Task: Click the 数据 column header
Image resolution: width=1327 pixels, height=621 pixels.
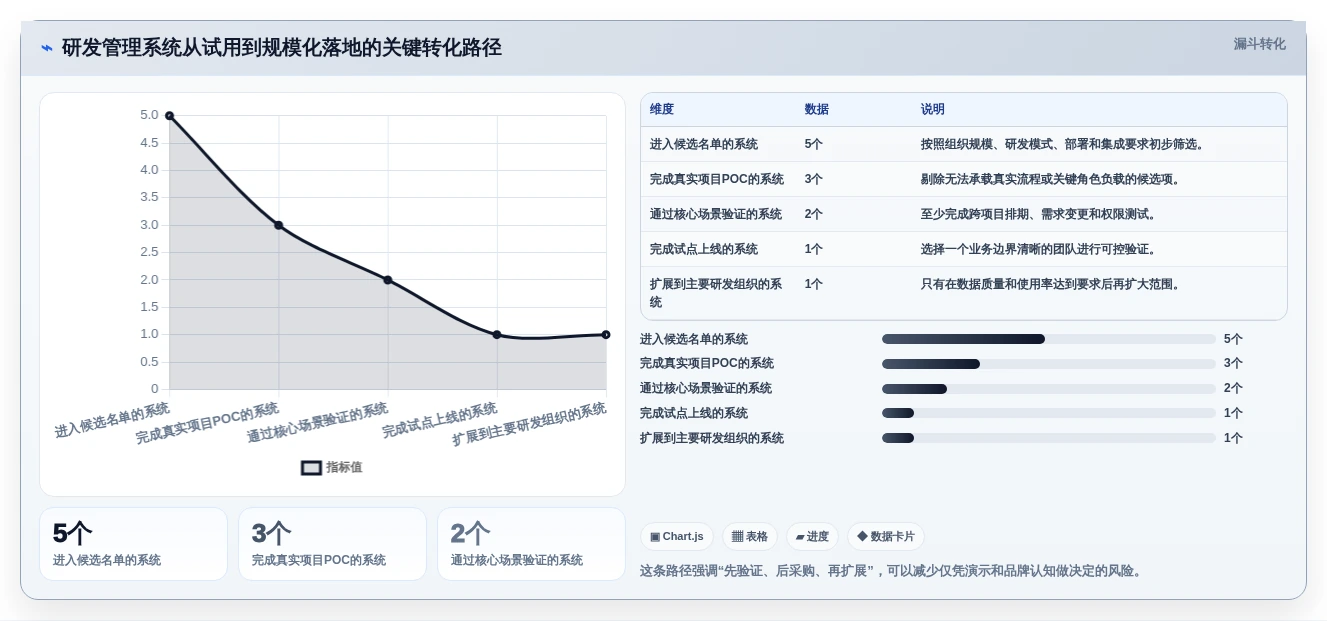Action: coord(817,109)
